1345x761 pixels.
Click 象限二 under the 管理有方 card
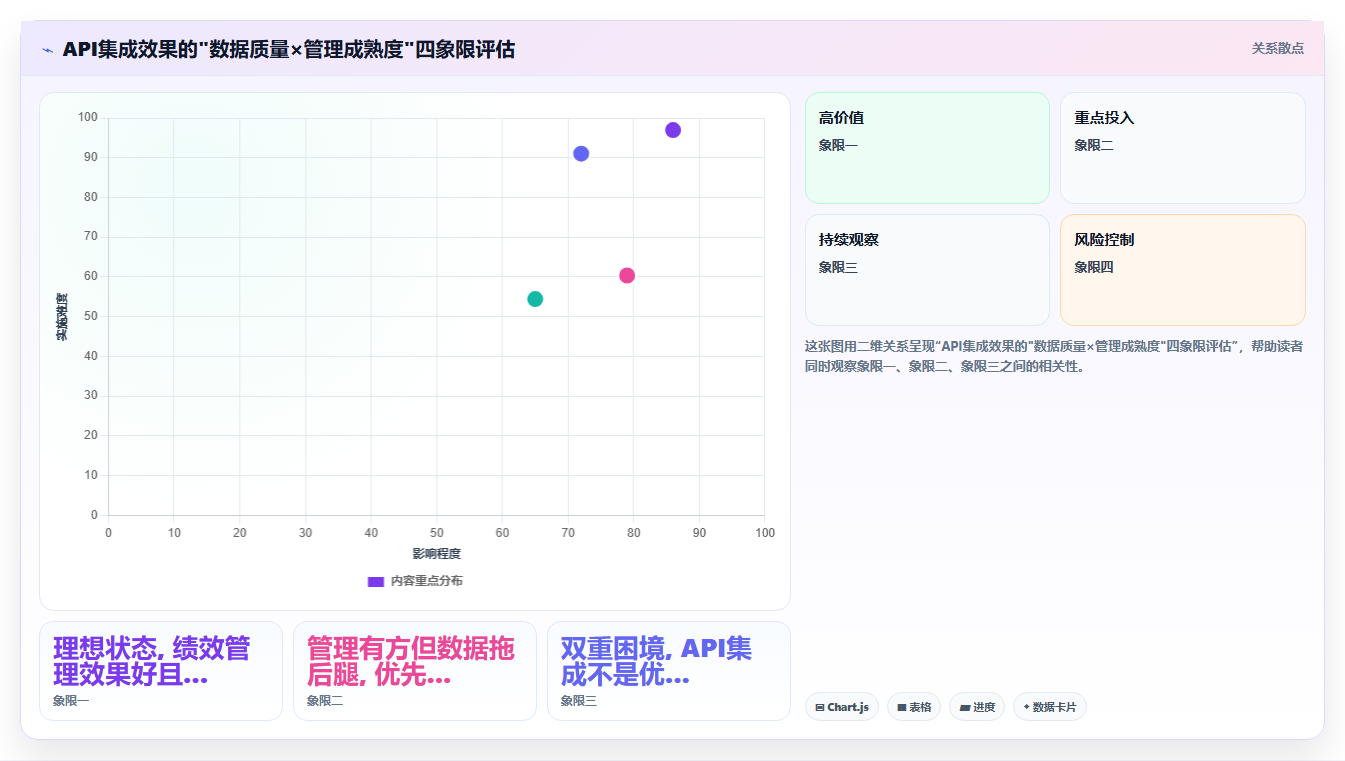point(325,701)
